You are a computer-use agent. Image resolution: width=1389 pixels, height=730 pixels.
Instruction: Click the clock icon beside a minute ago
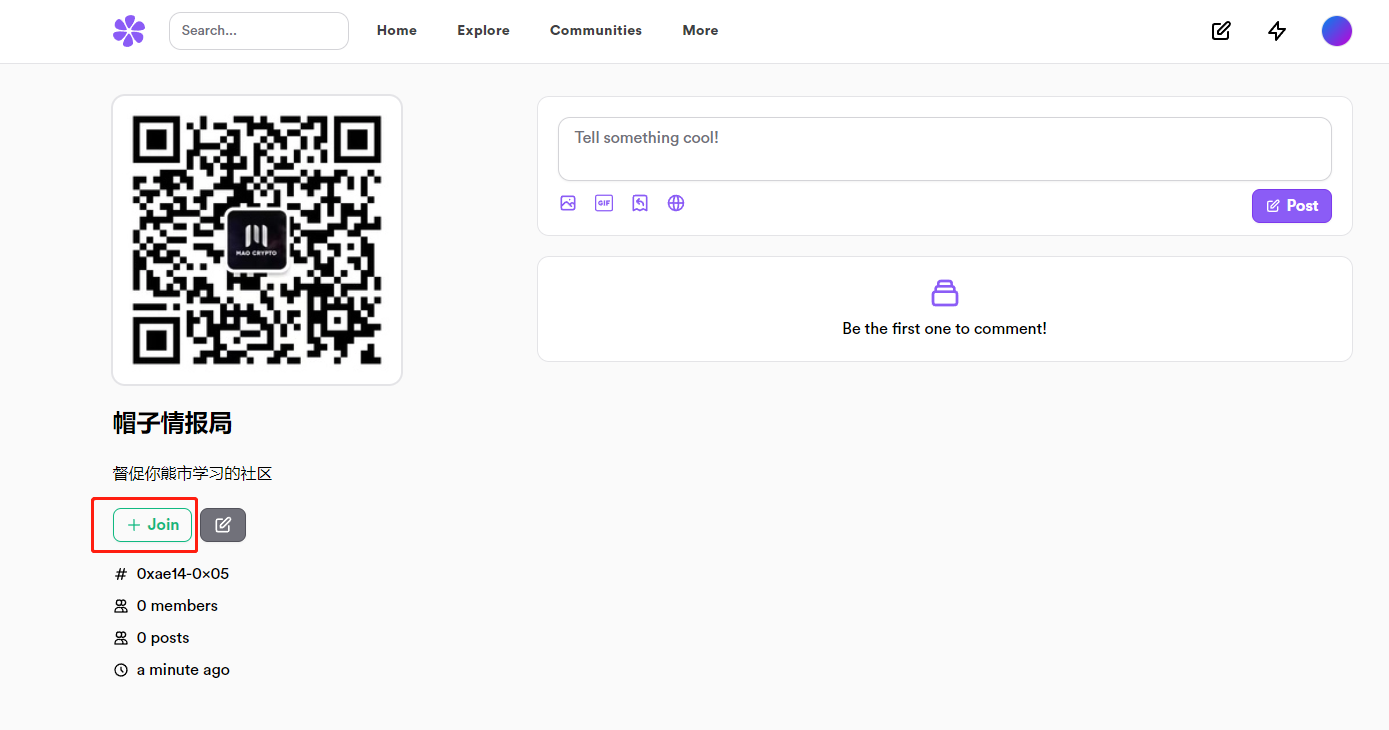point(121,670)
